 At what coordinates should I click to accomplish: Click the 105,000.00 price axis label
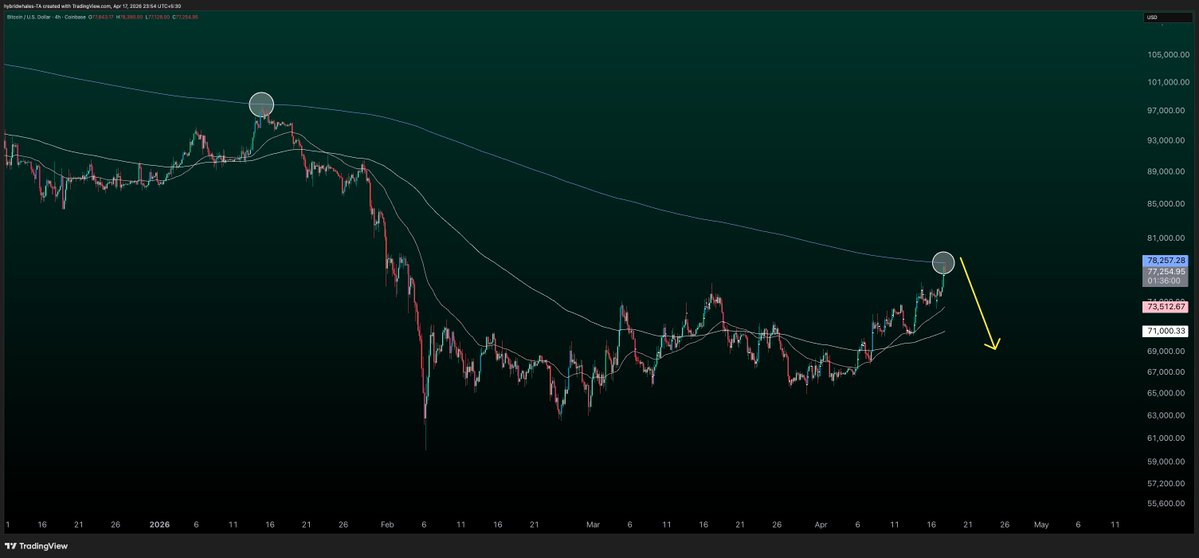point(1166,54)
